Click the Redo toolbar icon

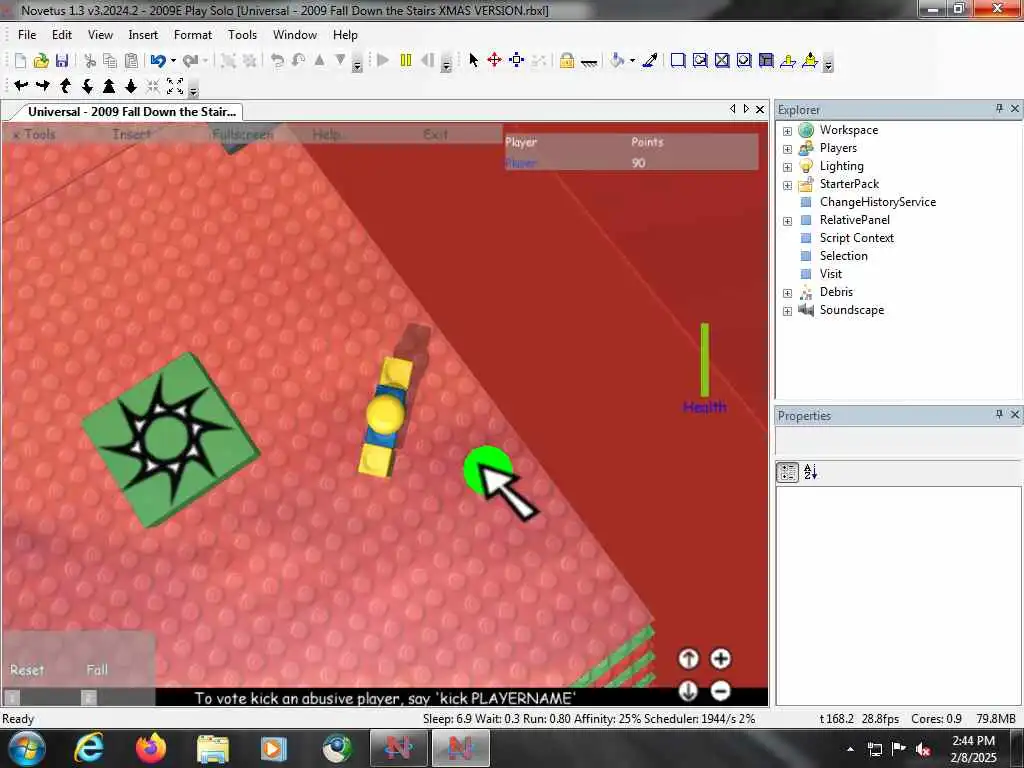pyautogui.click(x=190, y=61)
